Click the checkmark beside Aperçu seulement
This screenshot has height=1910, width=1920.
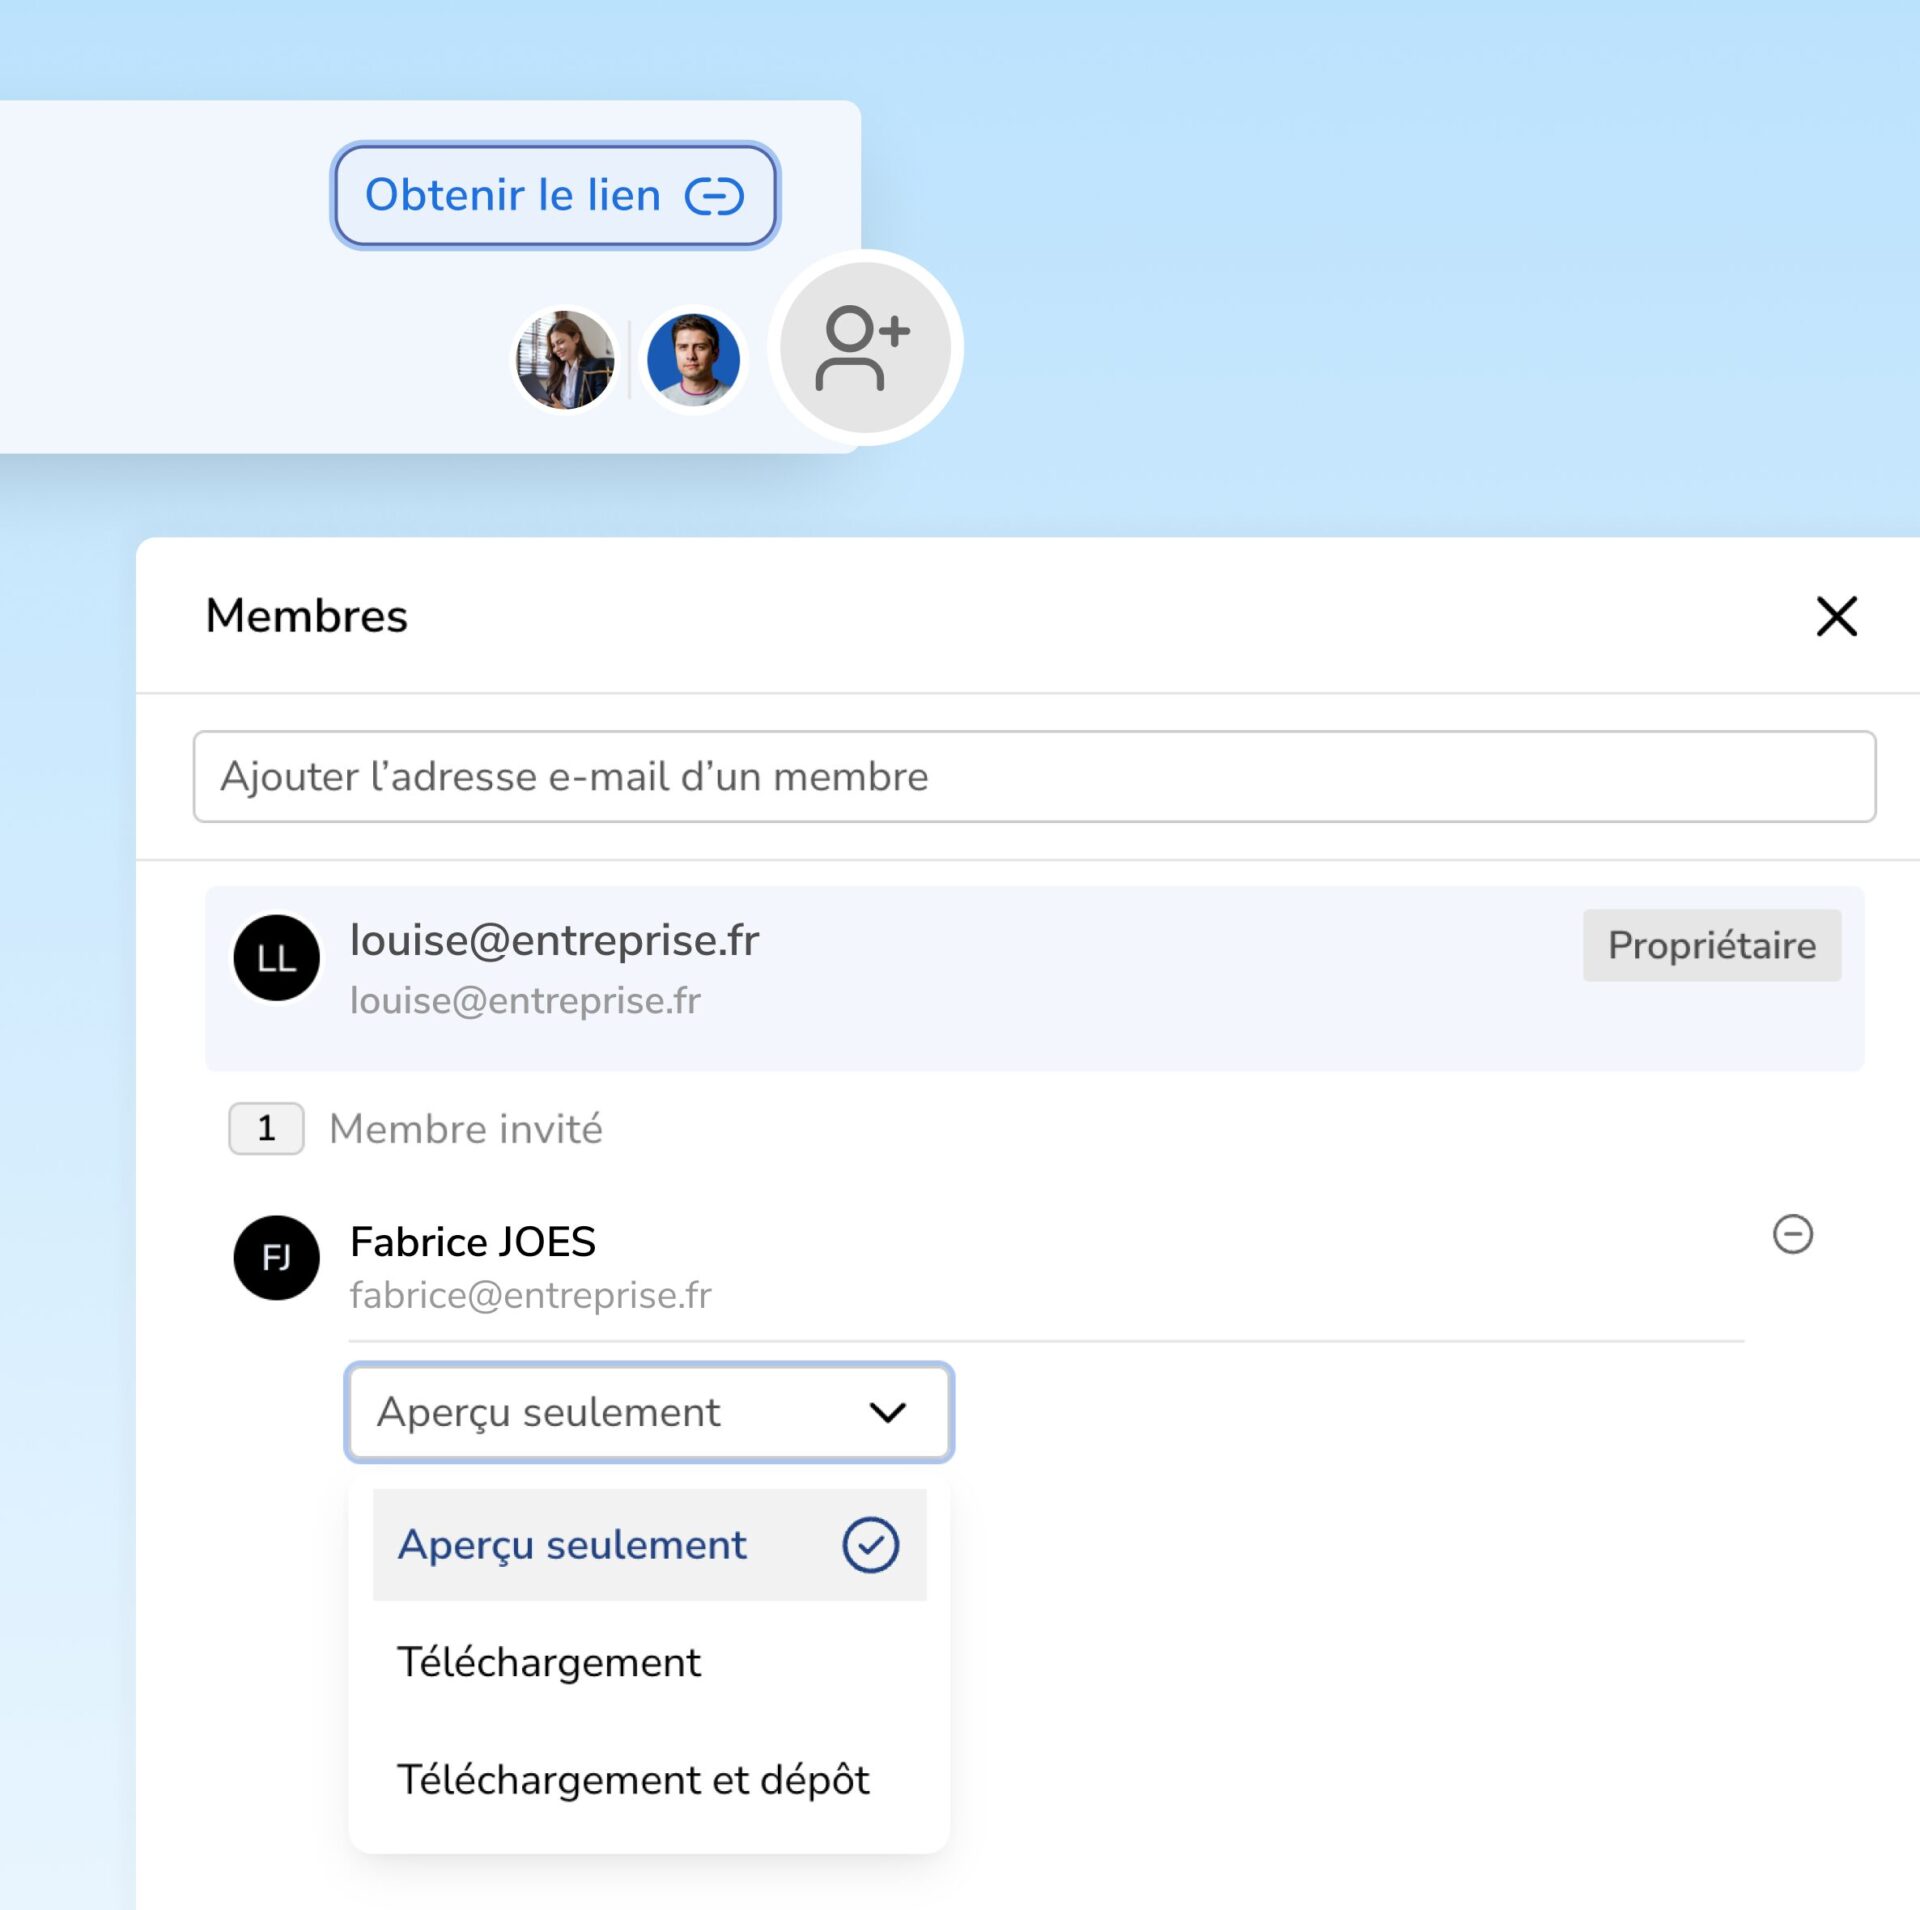point(870,1545)
